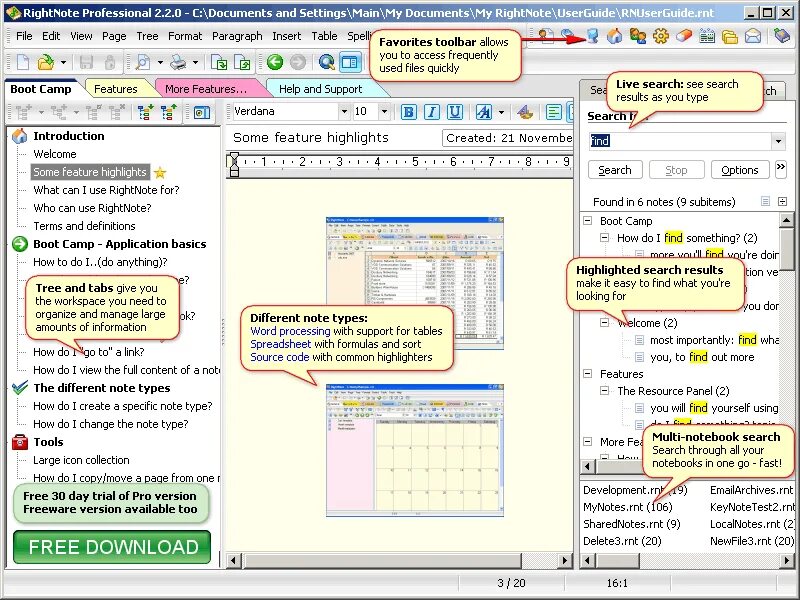Screen dimensions: 800x600
Task: Click the green book icon at toolbar end
Action: coord(782,36)
